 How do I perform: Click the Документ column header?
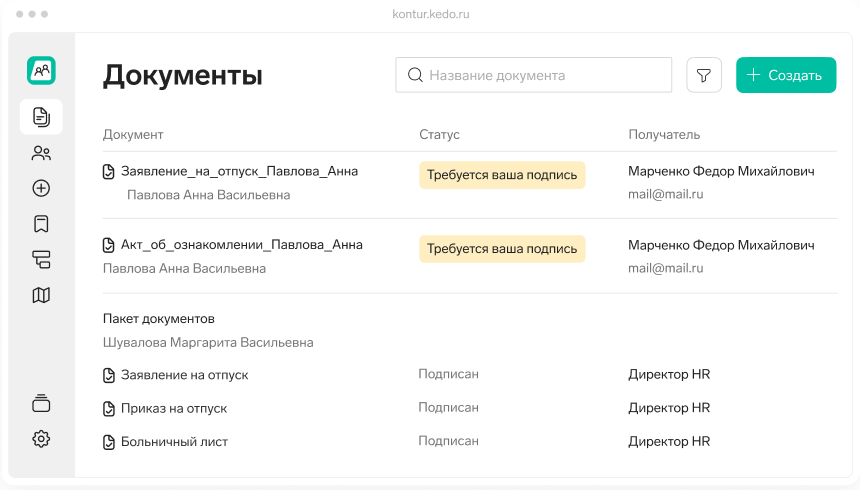pyautogui.click(x=133, y=134)
